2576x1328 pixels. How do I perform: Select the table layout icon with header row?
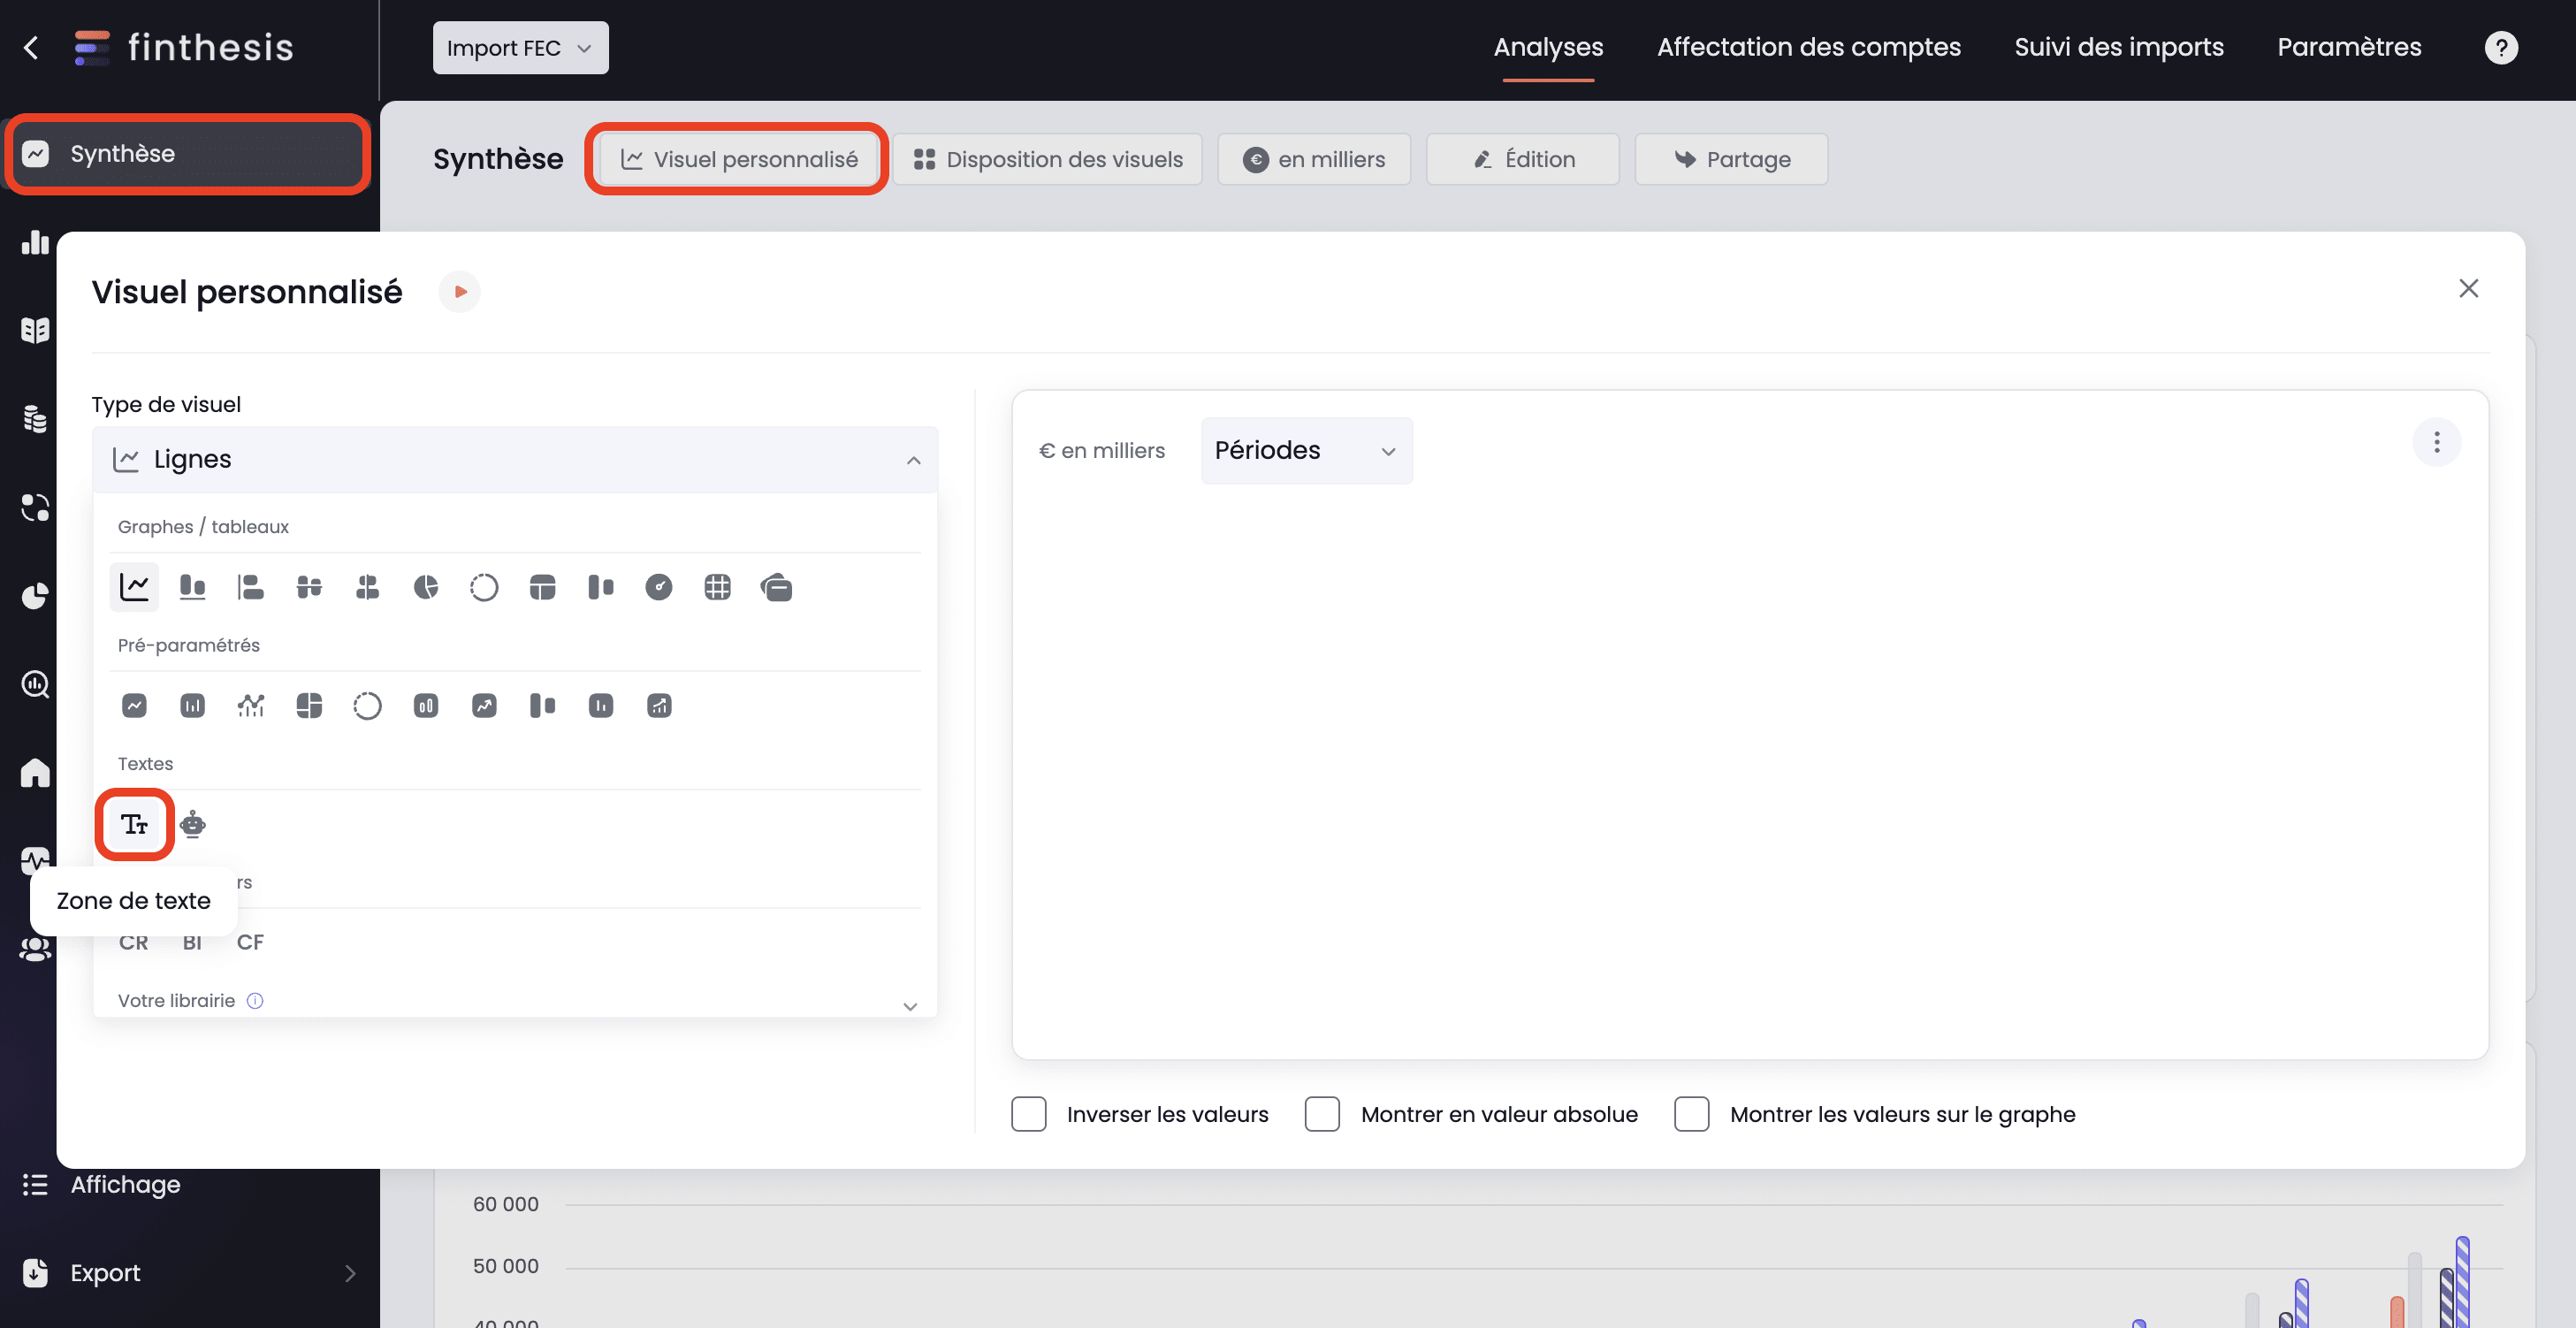pyautogui.click(x=542, y=587)
